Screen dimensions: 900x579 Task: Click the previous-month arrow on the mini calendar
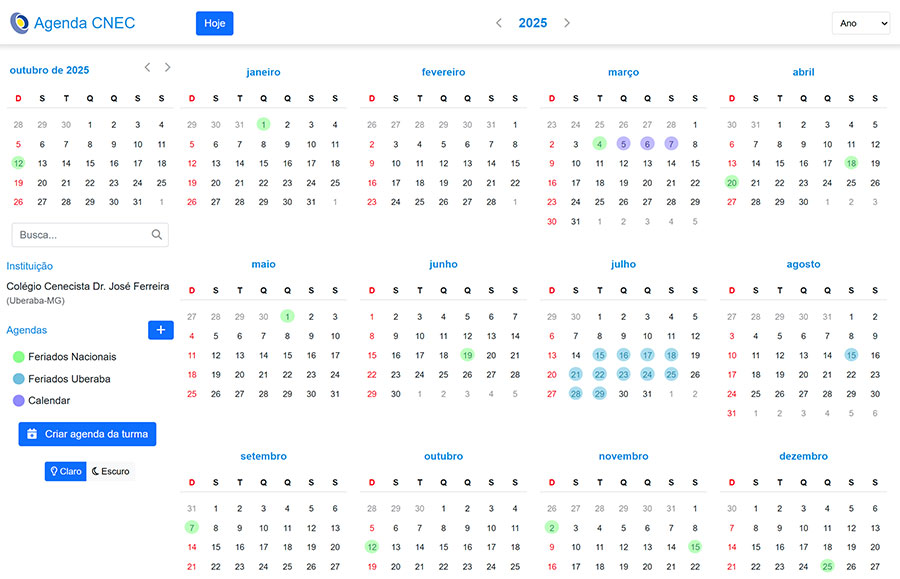(x=147, y=67)
